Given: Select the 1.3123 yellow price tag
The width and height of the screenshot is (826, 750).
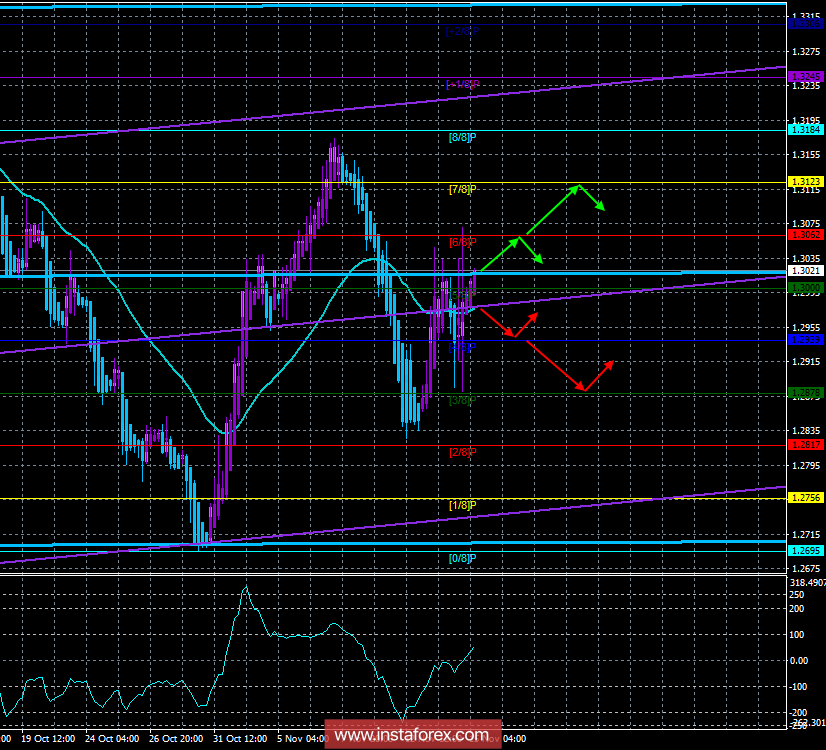Looking at the screenshot, I should (805, 182).
